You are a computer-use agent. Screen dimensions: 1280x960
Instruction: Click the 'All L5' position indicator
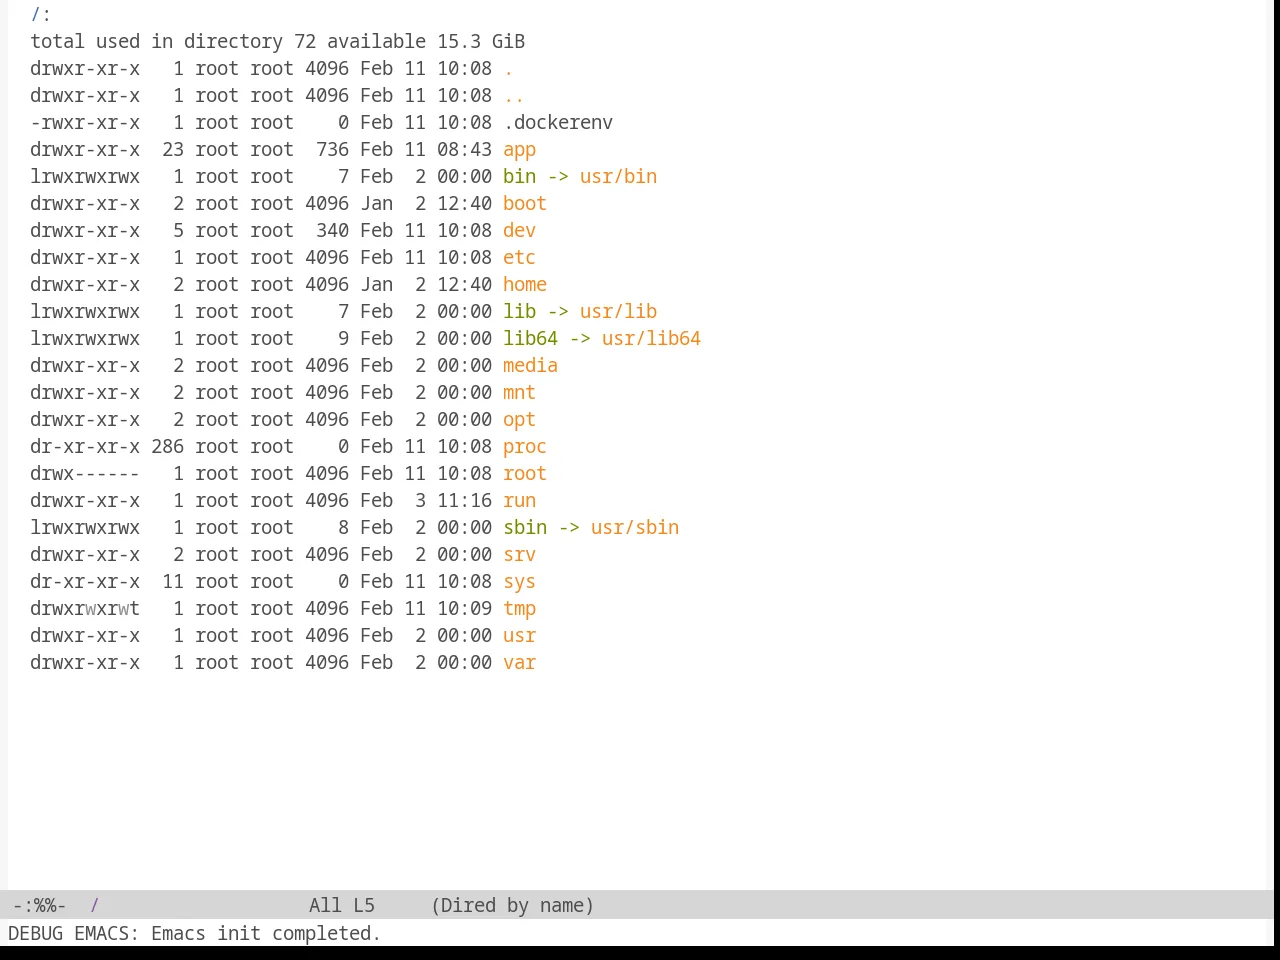342,905
